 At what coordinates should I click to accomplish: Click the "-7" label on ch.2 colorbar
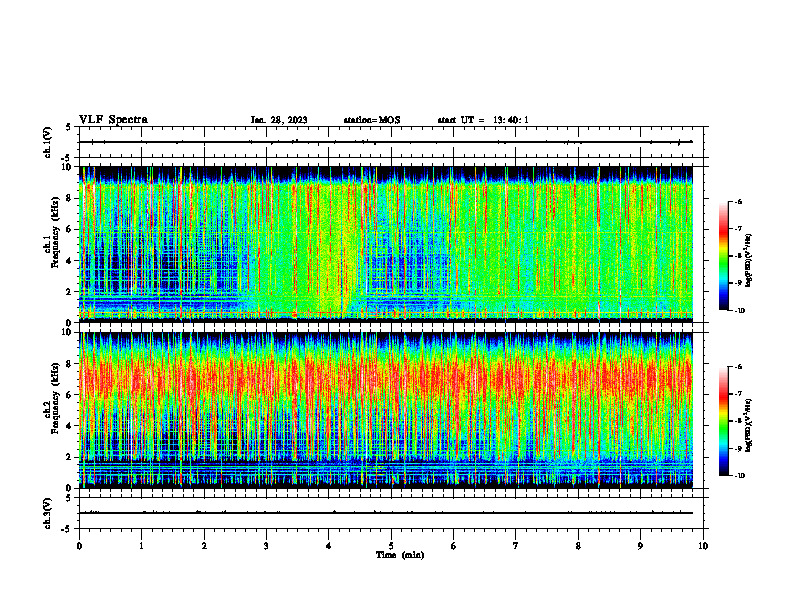coord(738,394)
